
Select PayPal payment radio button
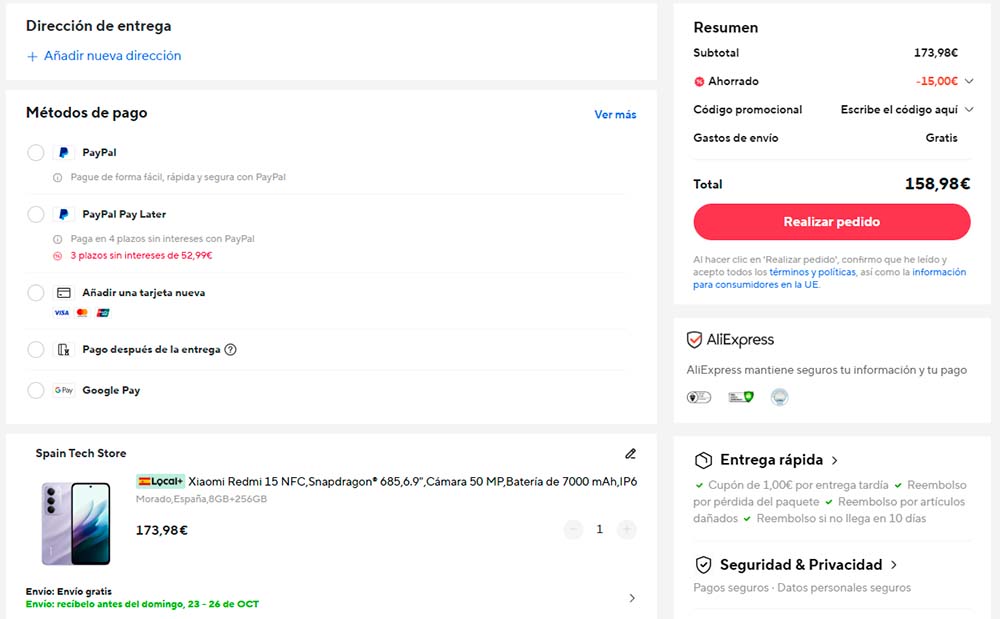click(36, 153)
